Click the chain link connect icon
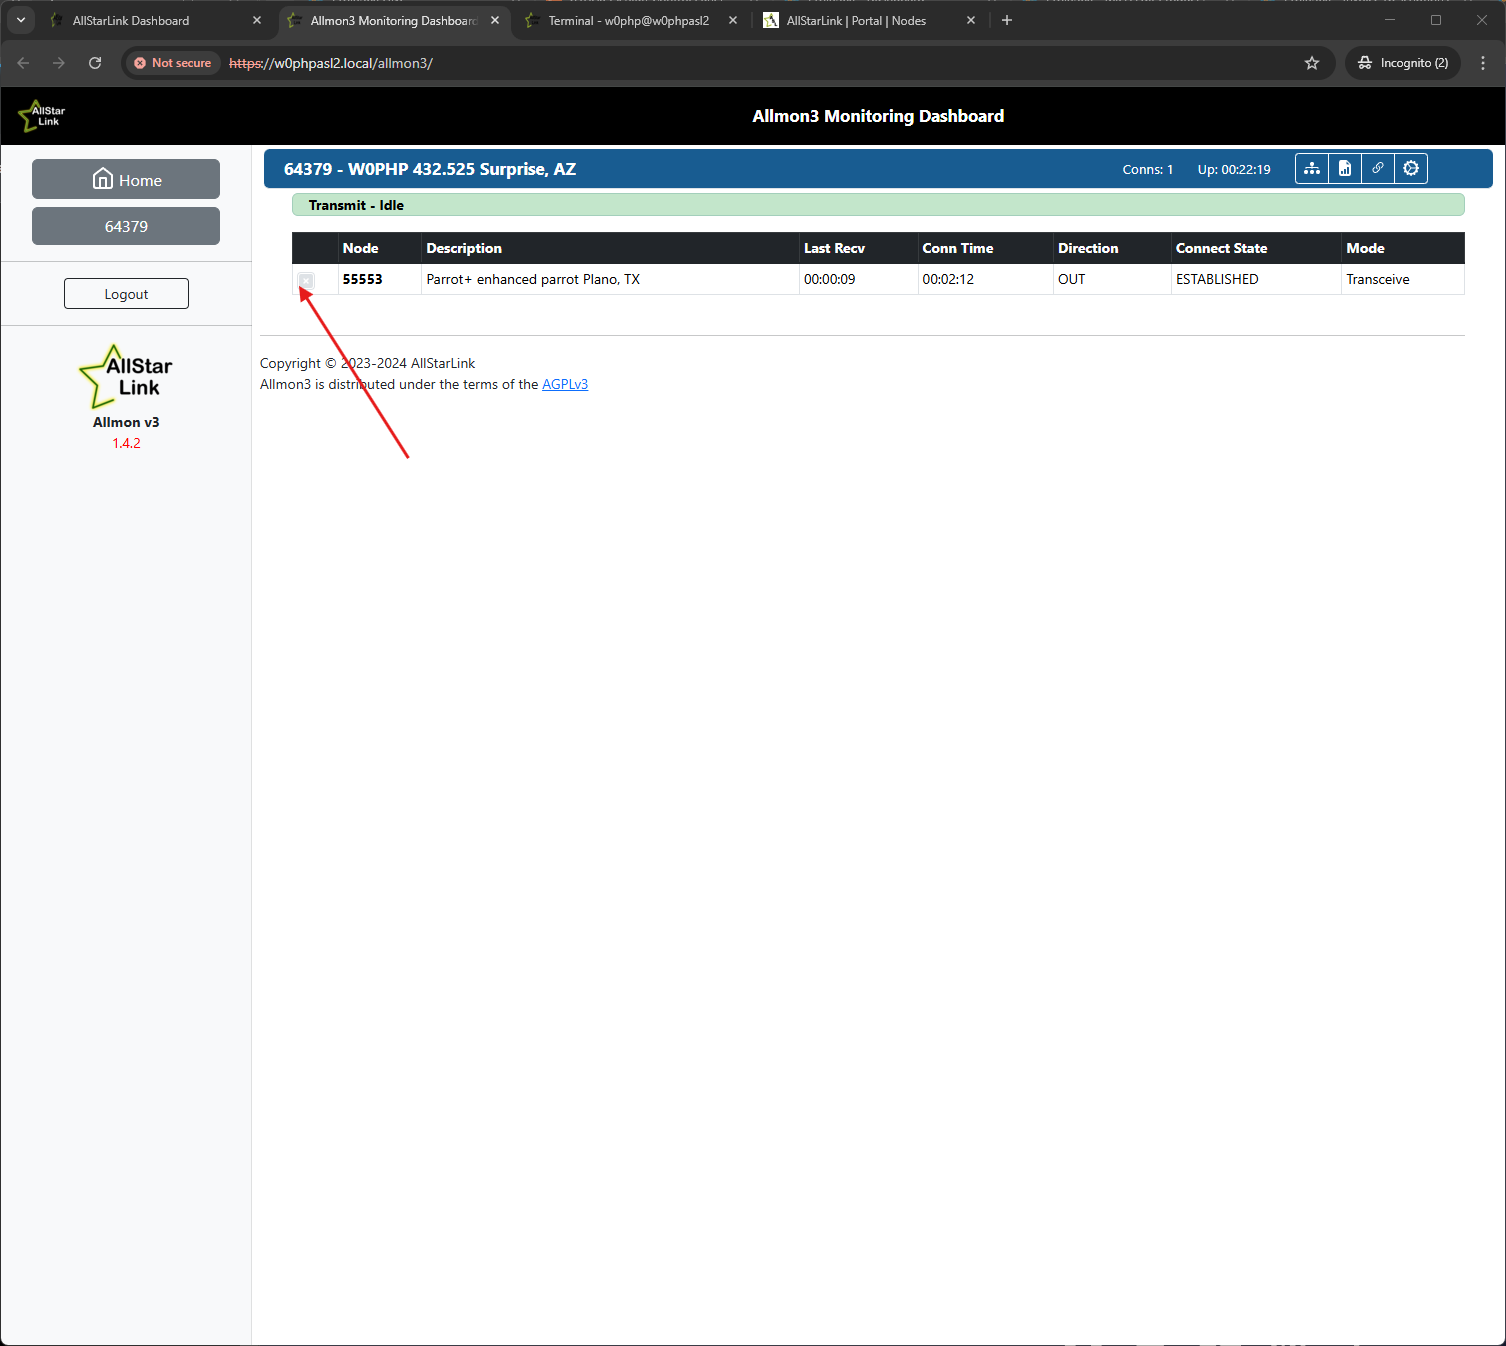Viewport: 1506px width, 1346px height. 1377,169
